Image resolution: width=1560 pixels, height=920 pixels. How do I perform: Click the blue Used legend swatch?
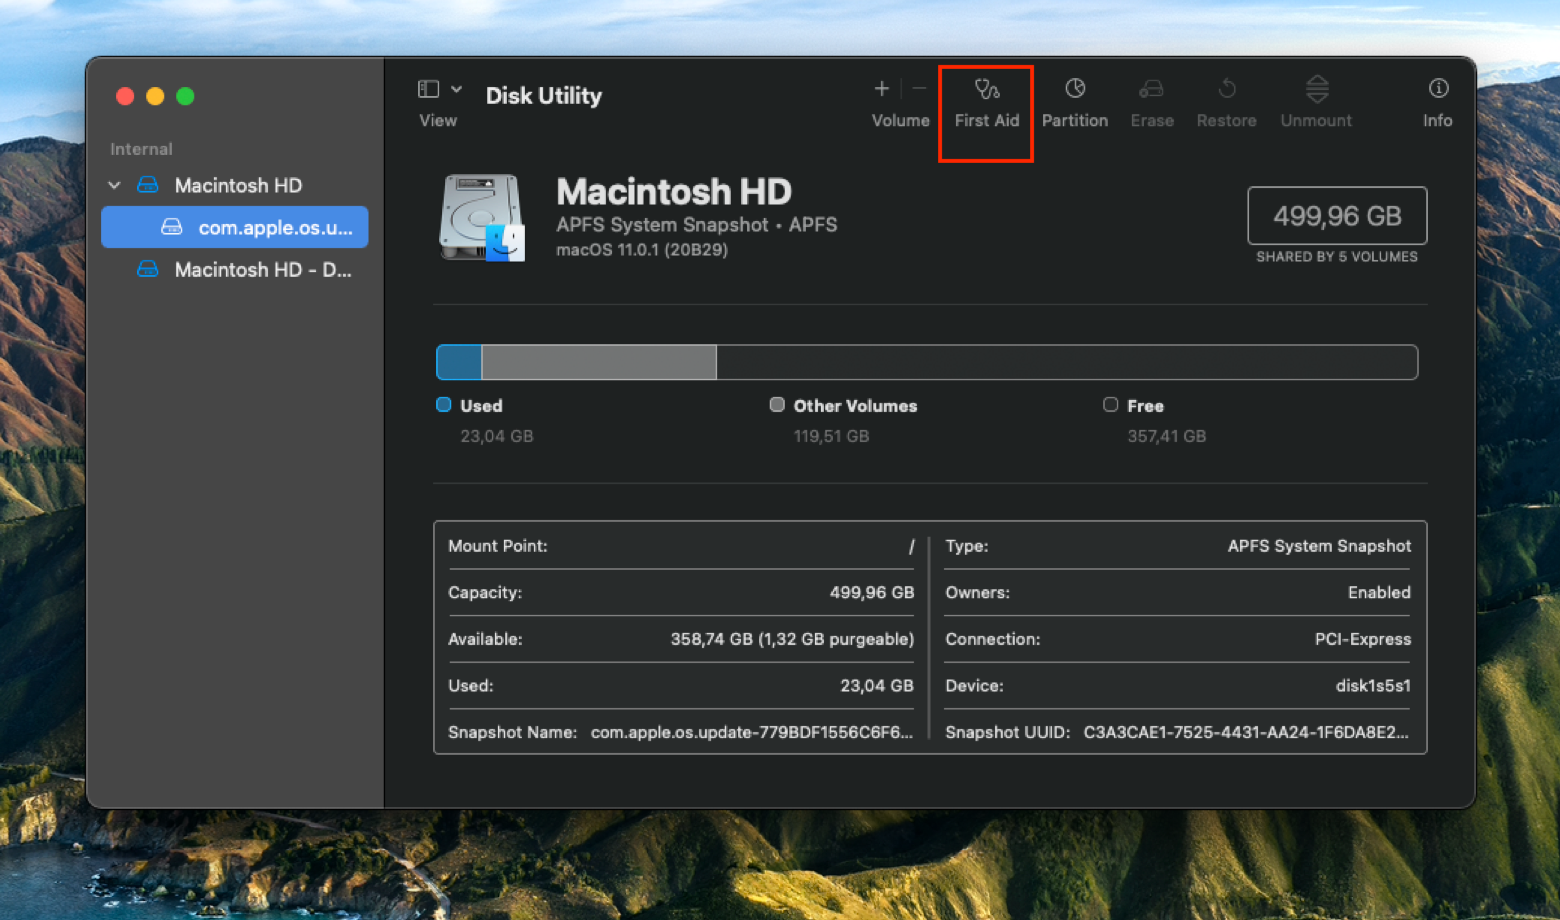click(444, 405)
